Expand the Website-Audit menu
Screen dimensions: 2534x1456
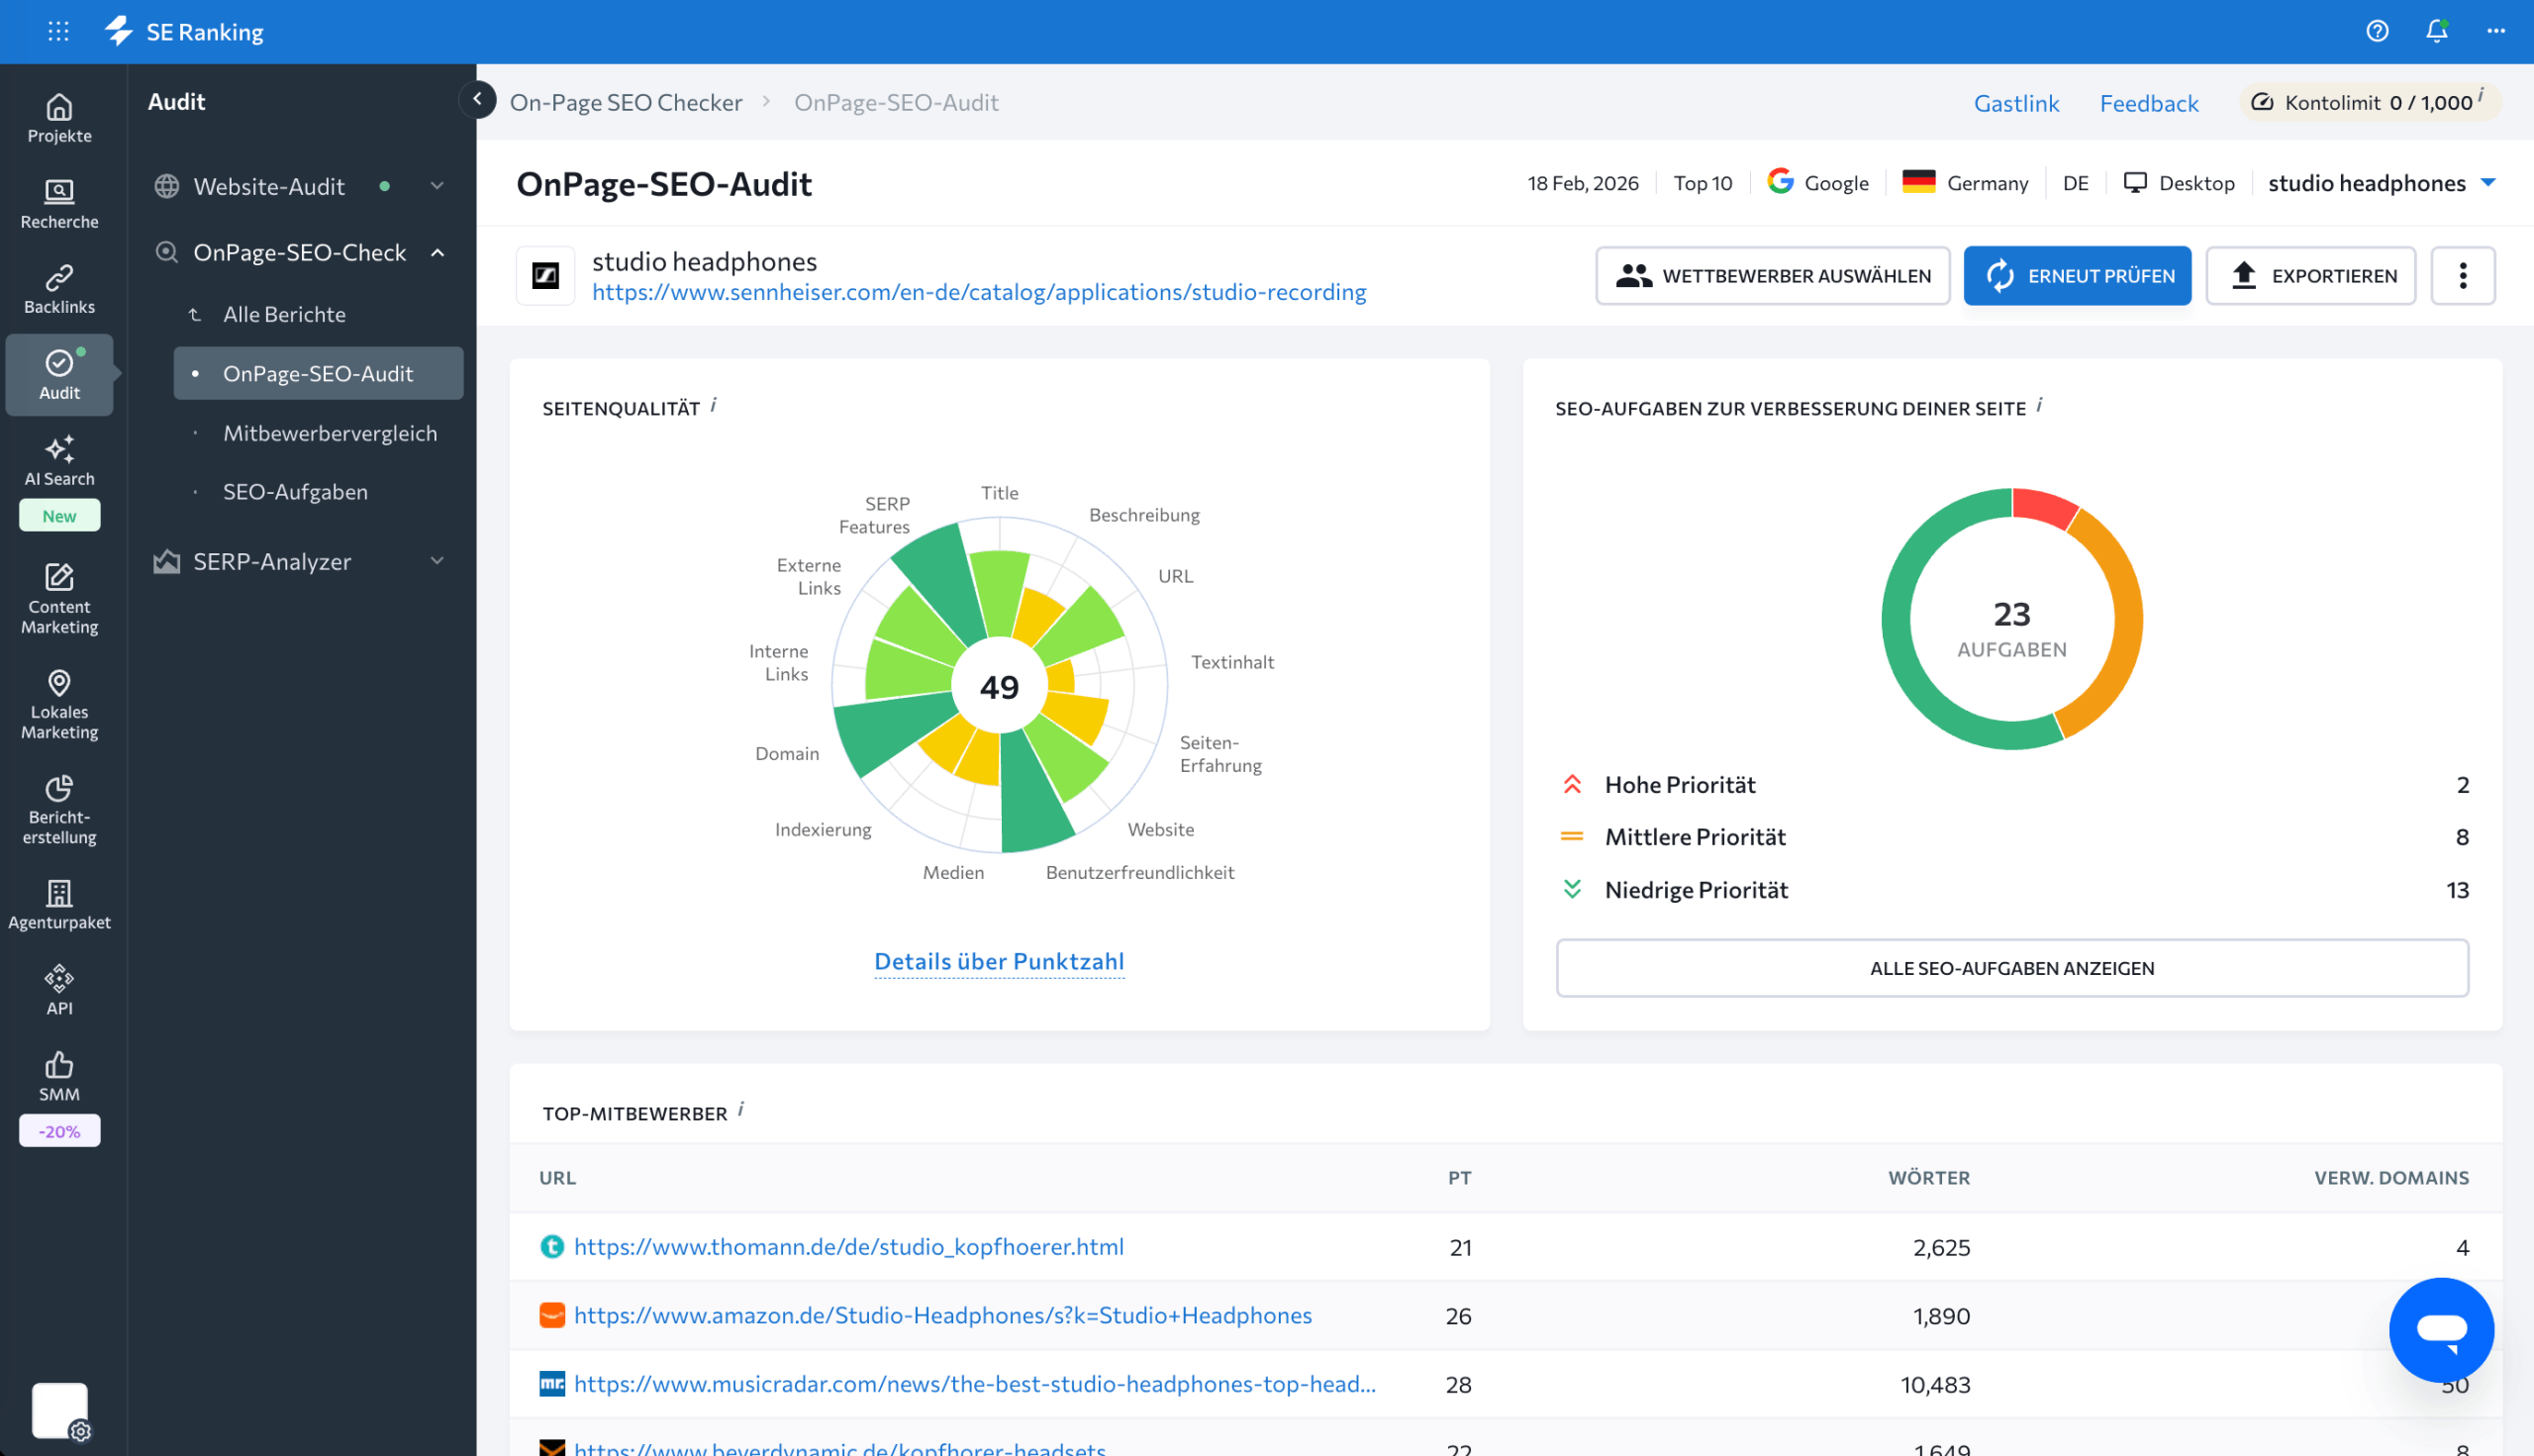tap(437, 186)
